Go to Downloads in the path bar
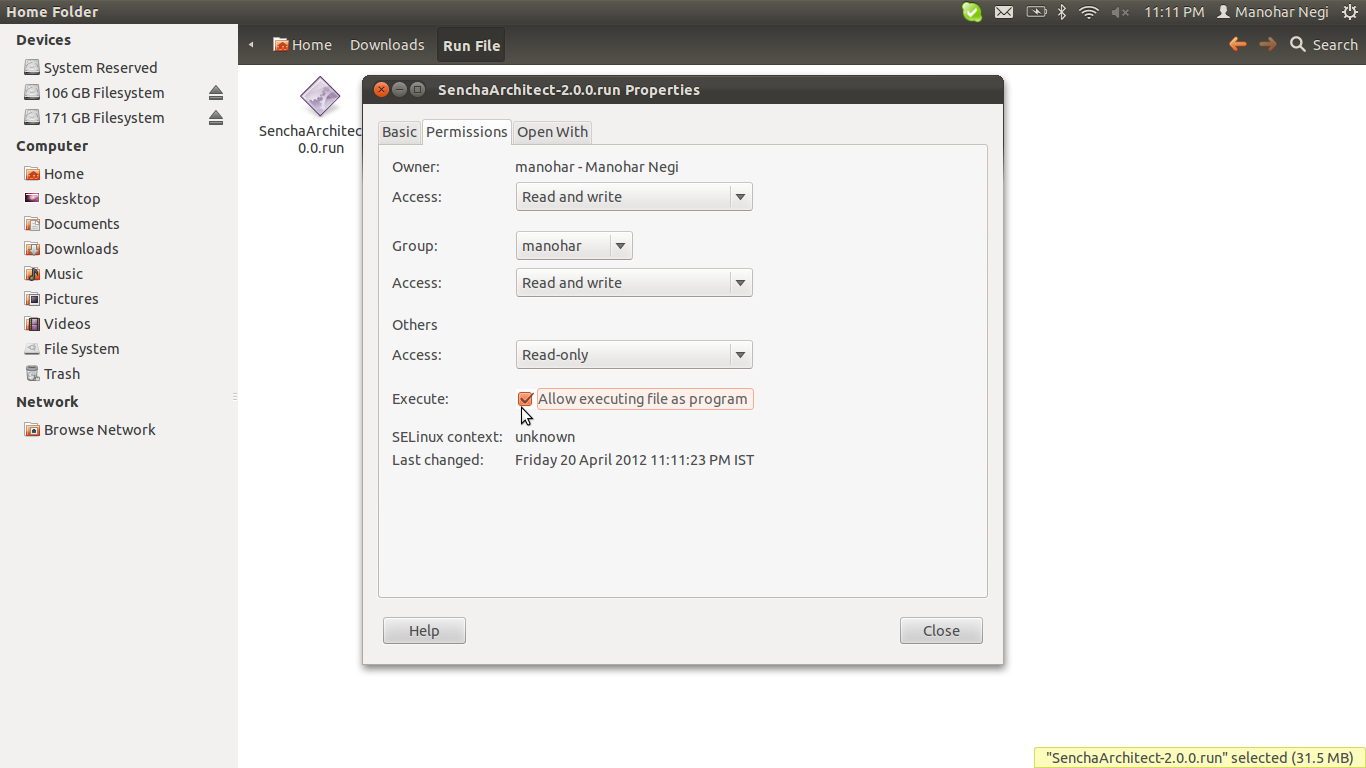The height and width of the screenshot is (768, 1366). click(x=387, y=45)
